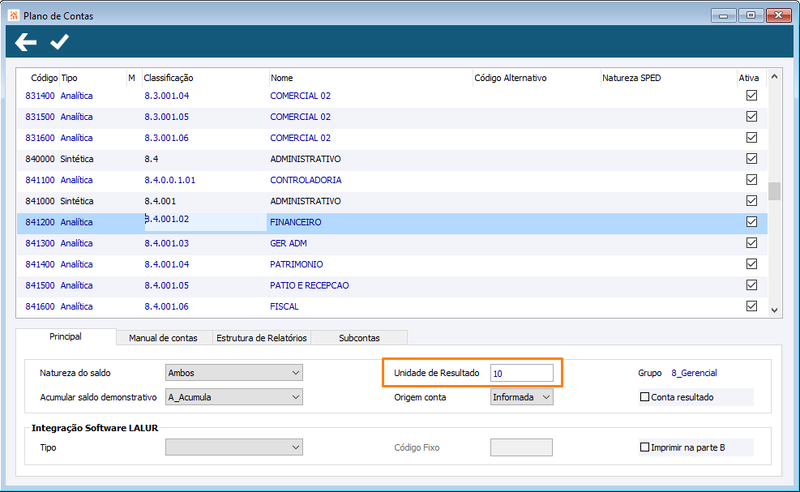Click the table scroll up arrow
Image resolution: width=800 pixels, height=492 pixels.
pyautogui.click(x=774, y=77)
